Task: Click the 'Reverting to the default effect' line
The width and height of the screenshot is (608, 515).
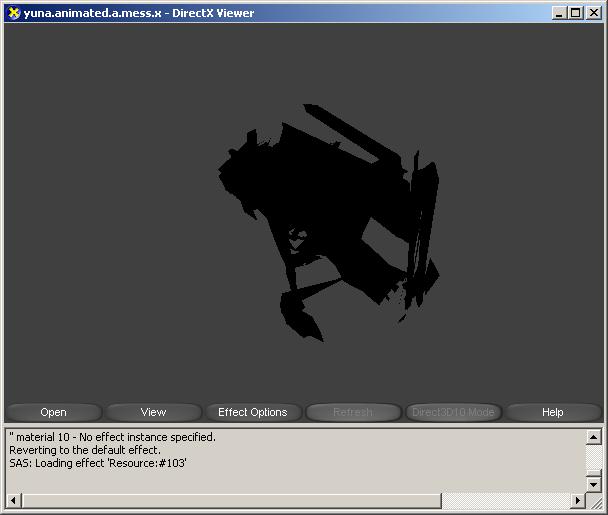Action: 85,450
